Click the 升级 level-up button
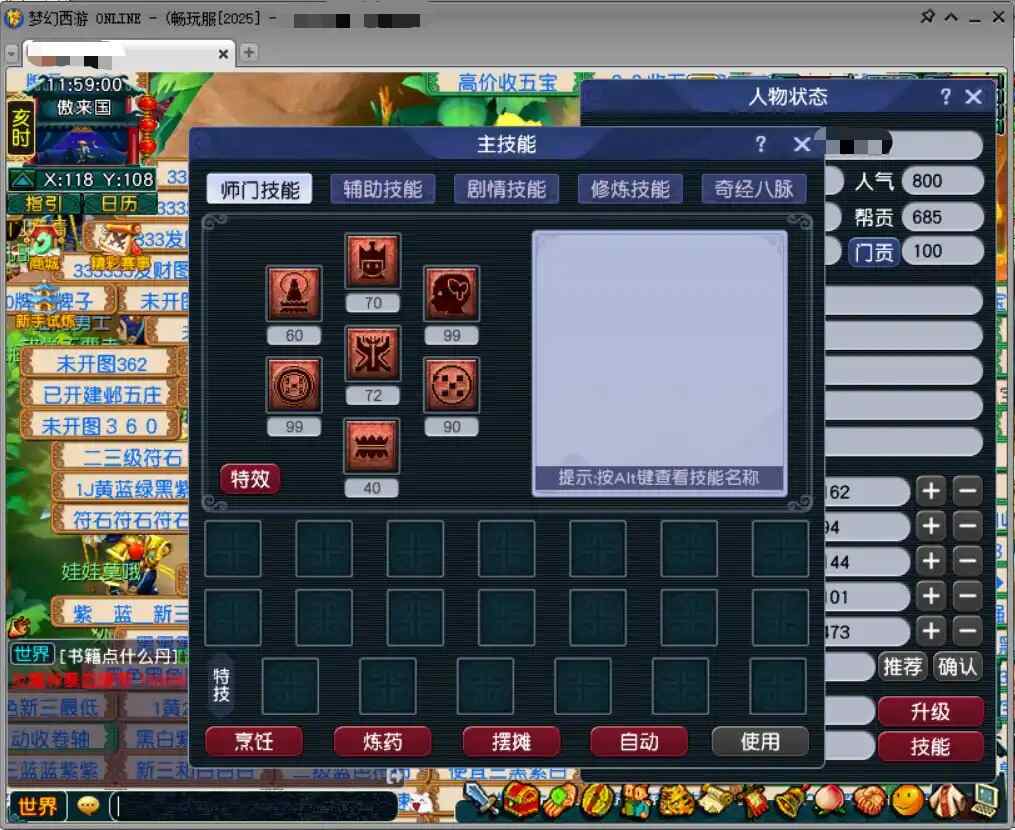The width and height of the screenshot is (1015, 830). pyautogui.click(x=930, y=712)
